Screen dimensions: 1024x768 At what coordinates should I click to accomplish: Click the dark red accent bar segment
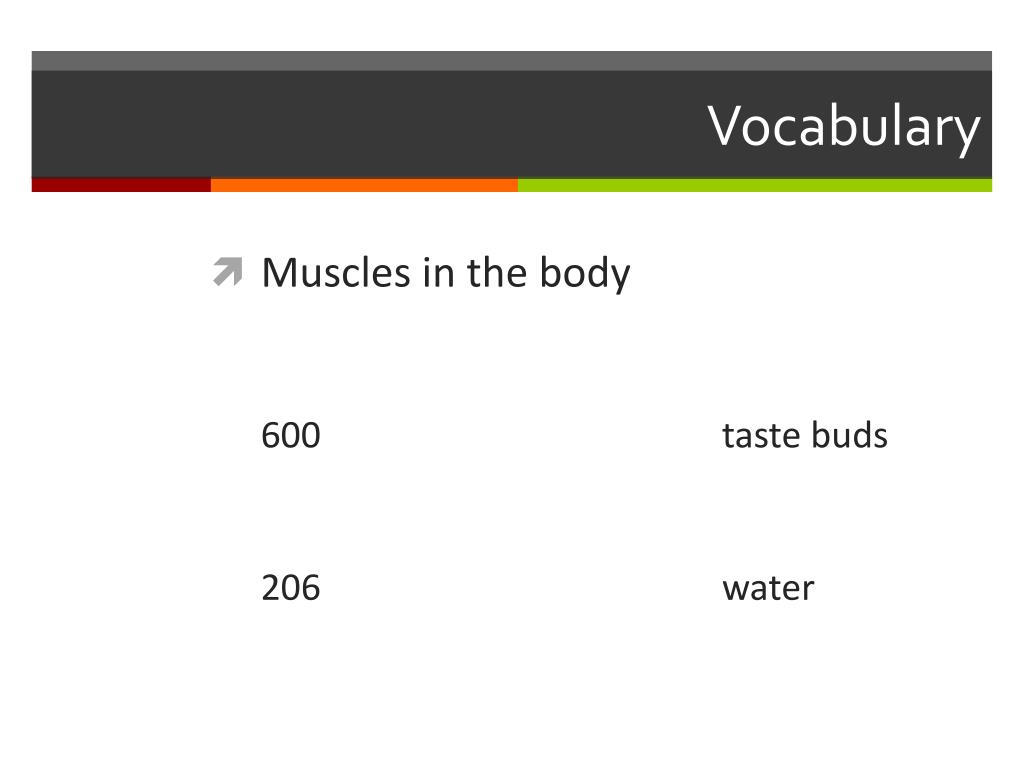click(121, 185)
